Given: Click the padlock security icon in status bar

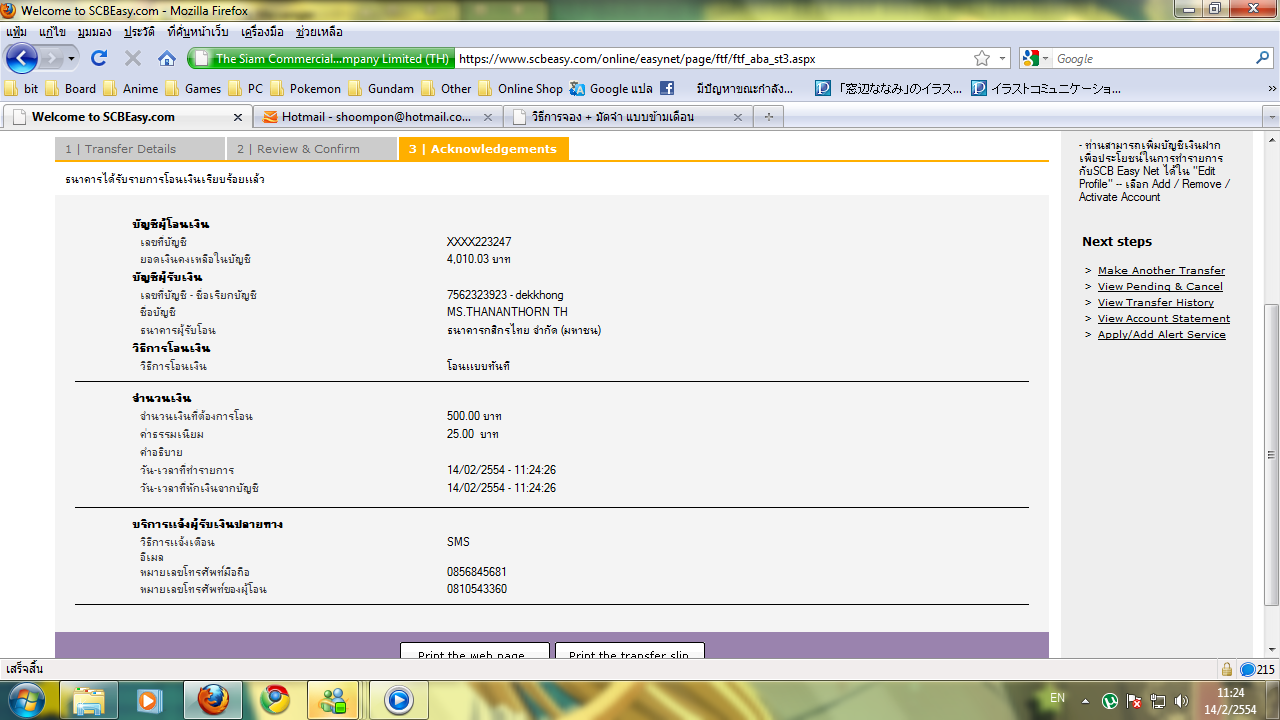Looking at the screenshot, I should point(1226,669).
